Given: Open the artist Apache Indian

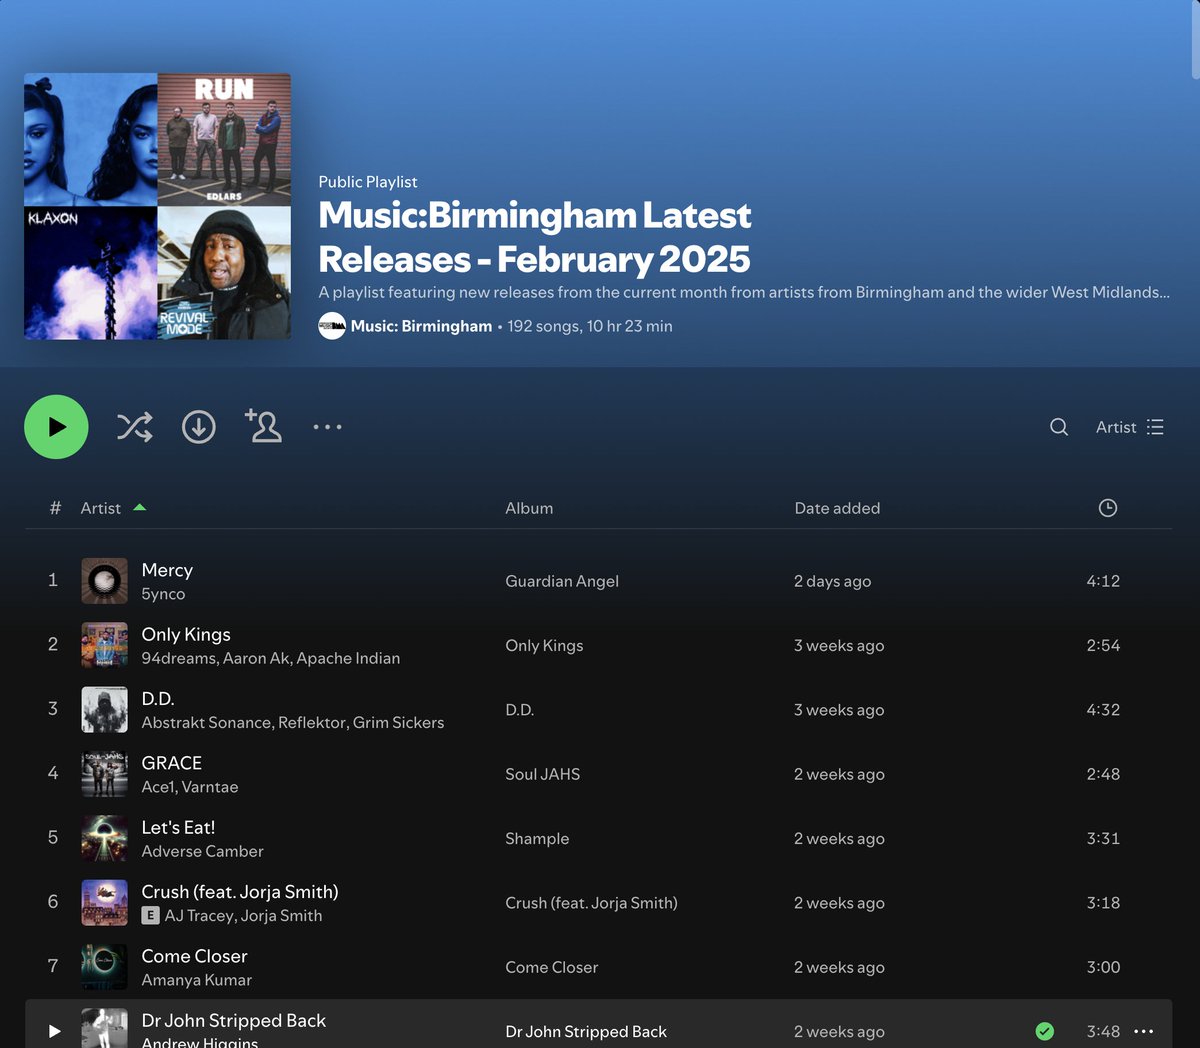Looking at the screenshot, I should pos(348,658).
